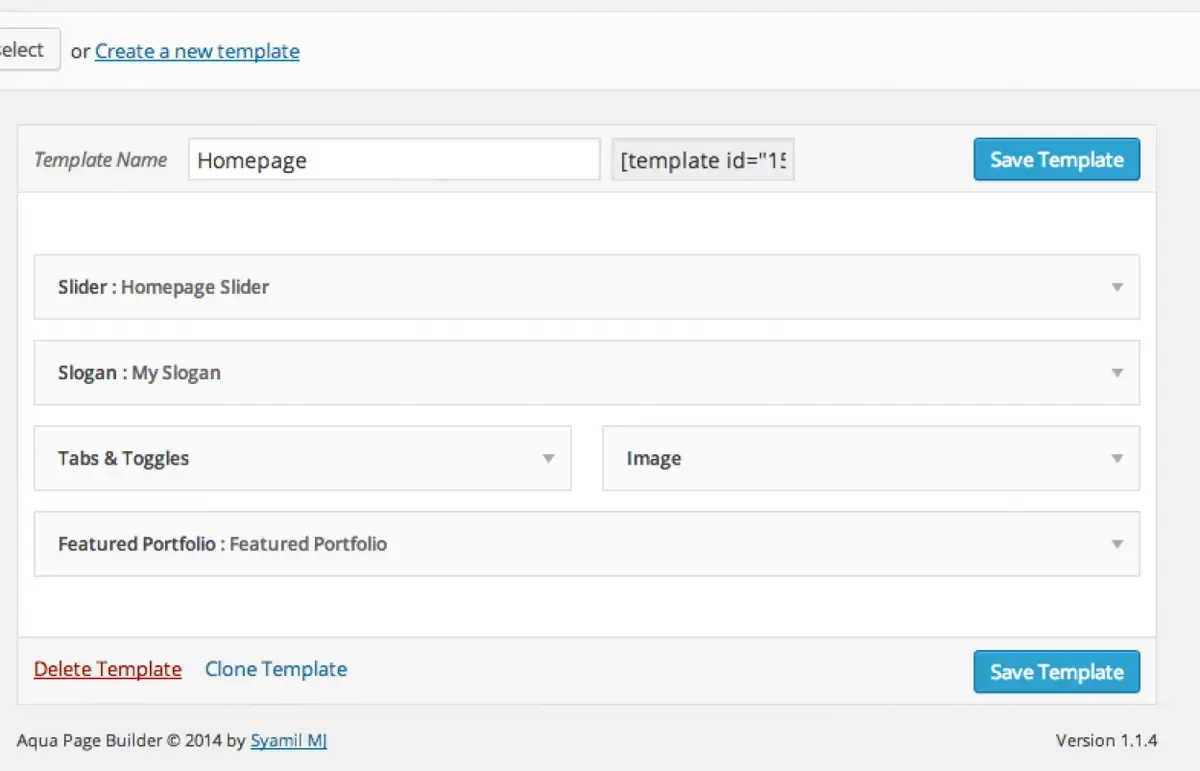Screen dimensions: 1200x771
Task: Open the Tabs & Toggles block arrow
Action: click(548, 459)
